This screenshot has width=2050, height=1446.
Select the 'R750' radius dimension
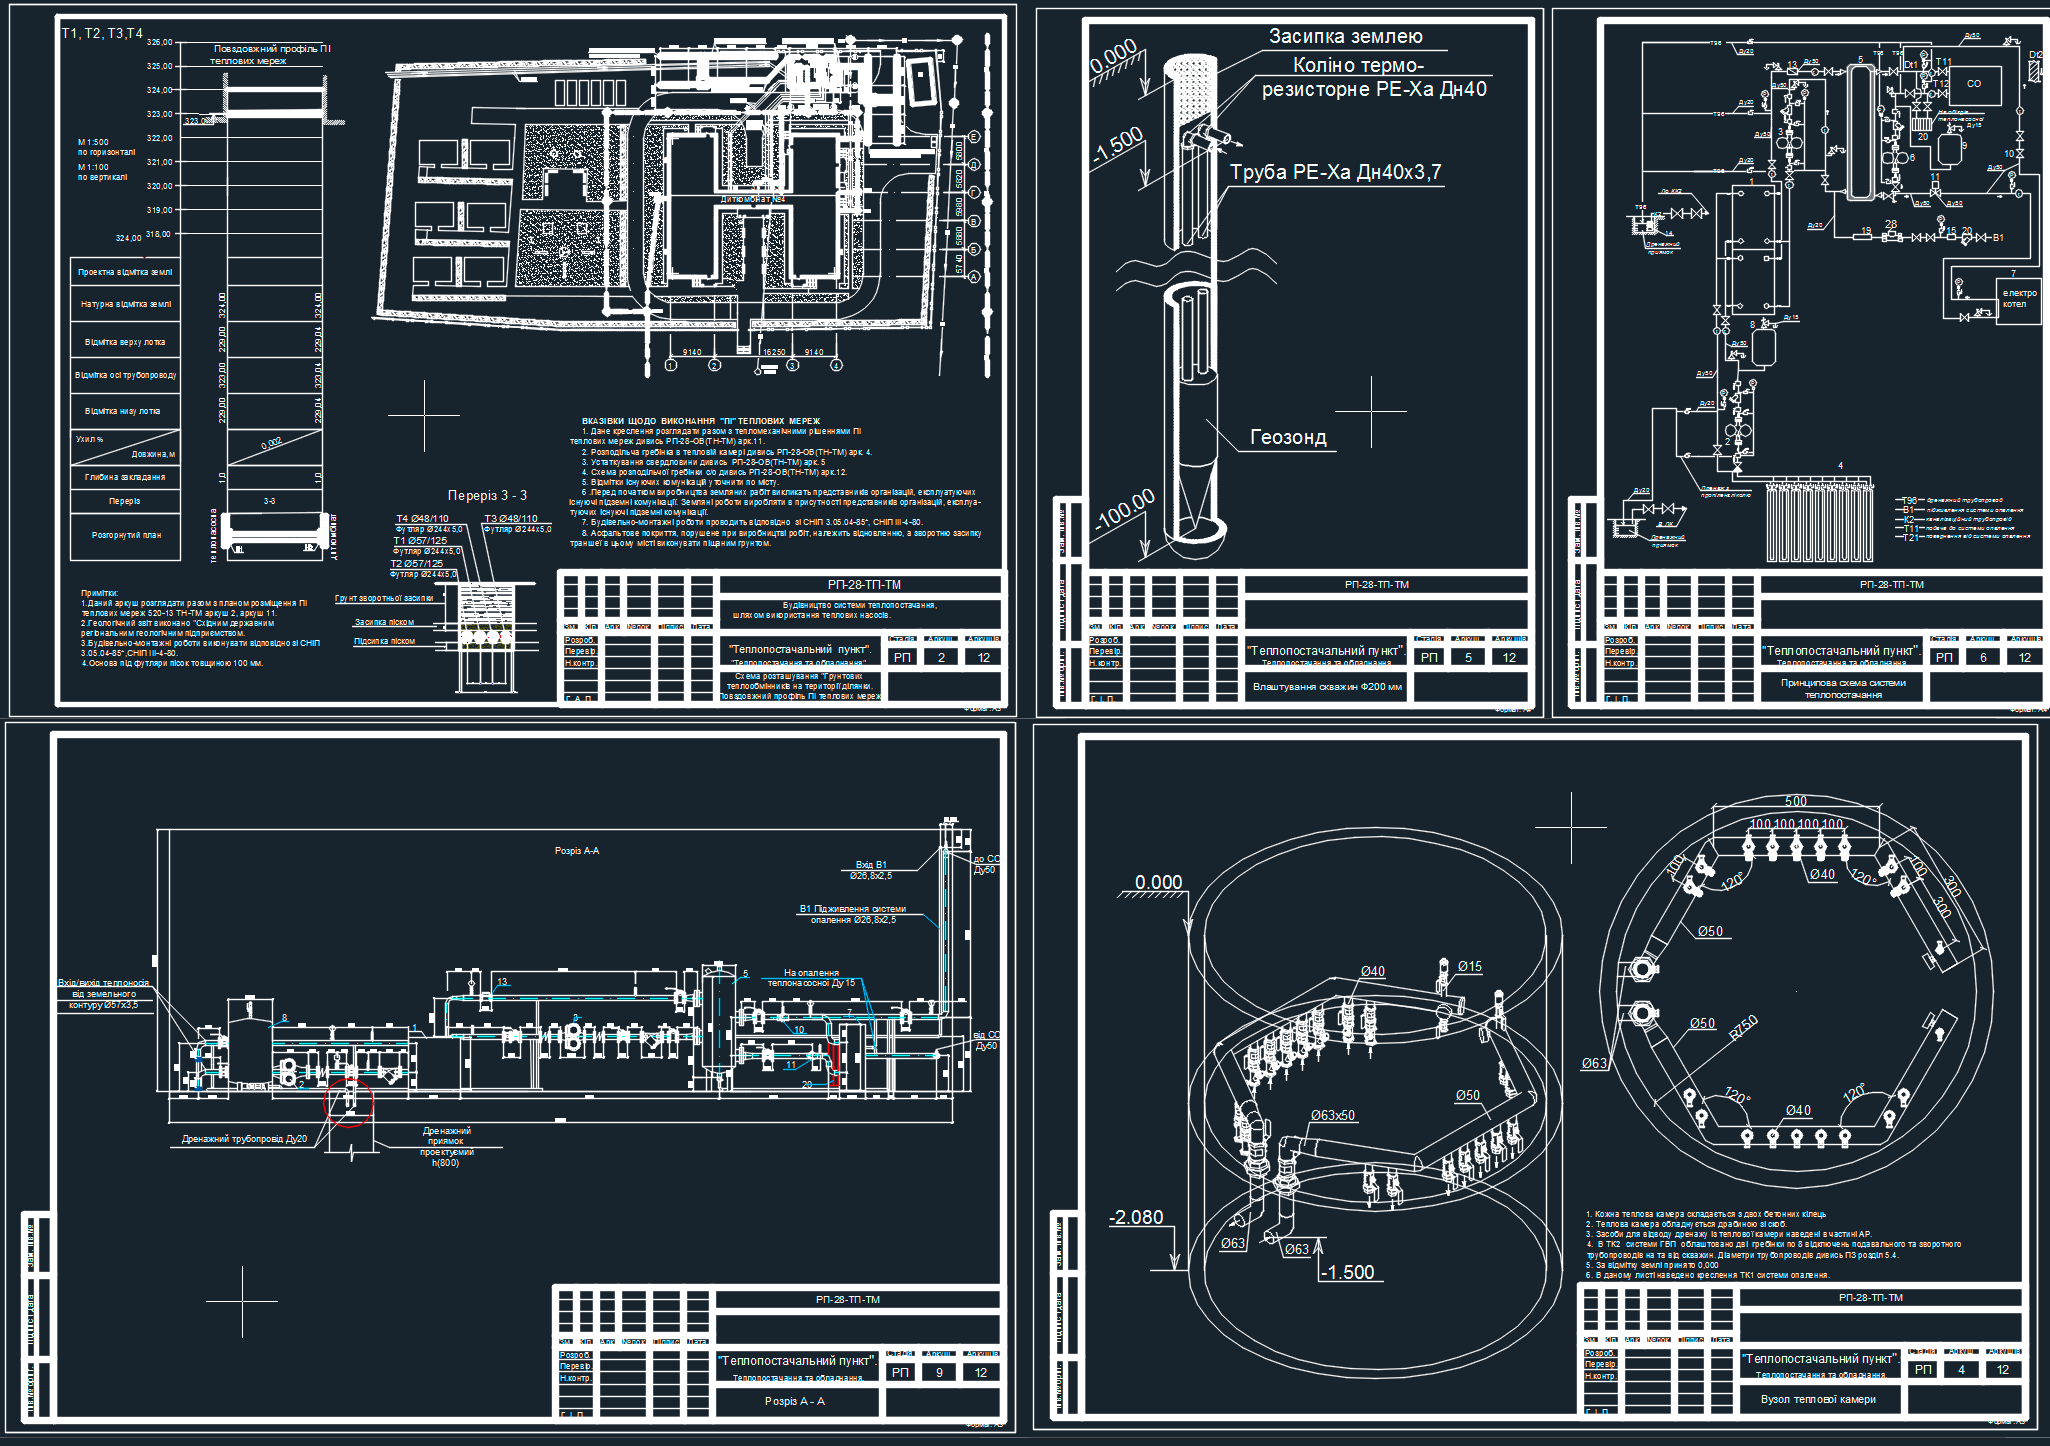coord(1744,1028)
